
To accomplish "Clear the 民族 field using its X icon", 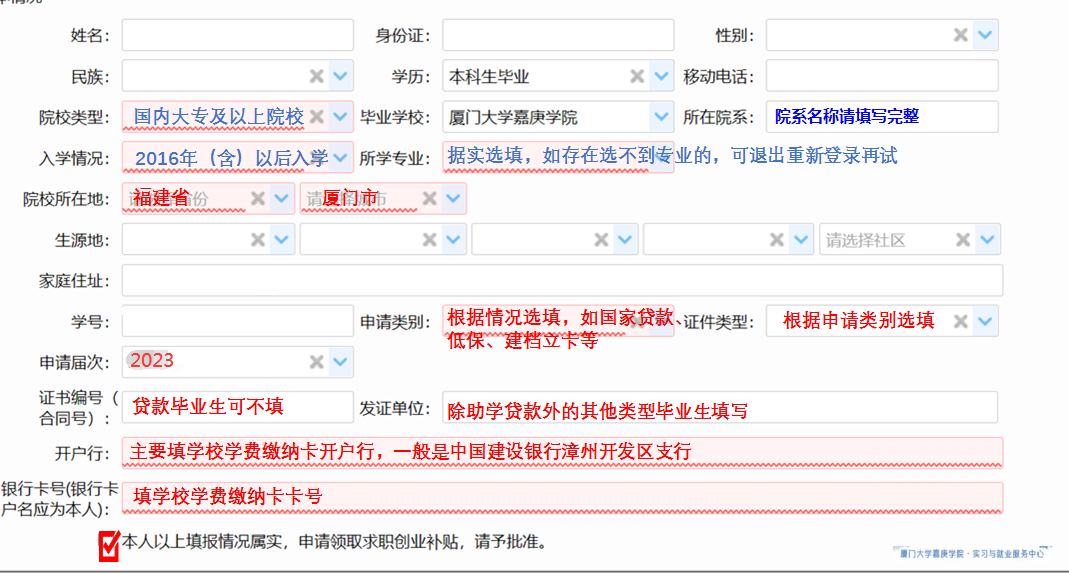I will [316, 76].
